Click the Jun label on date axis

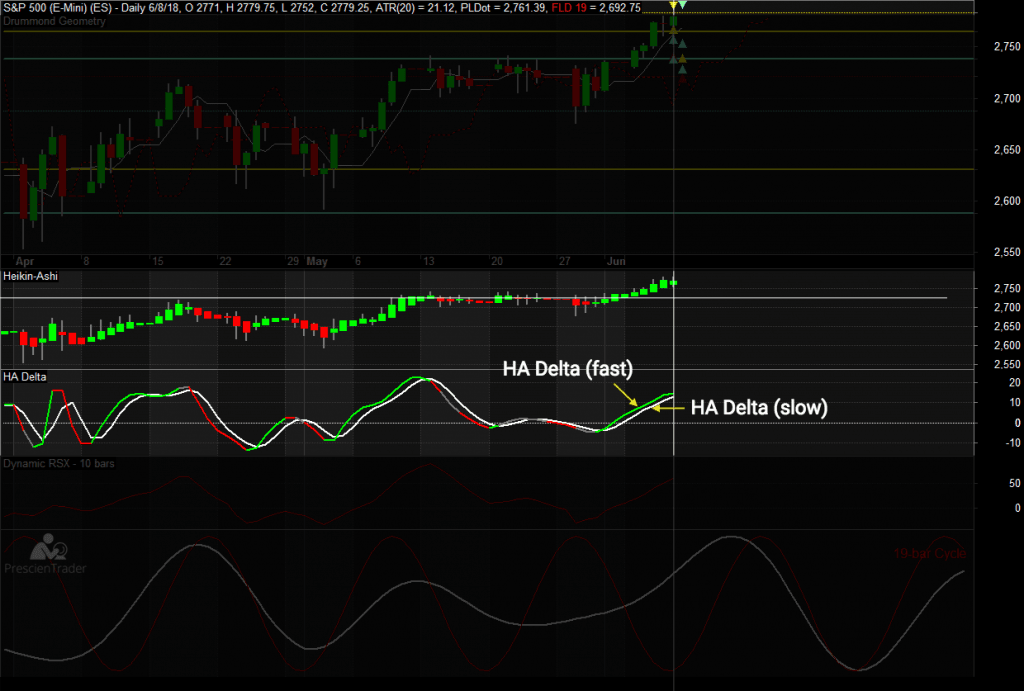point(616,261)
